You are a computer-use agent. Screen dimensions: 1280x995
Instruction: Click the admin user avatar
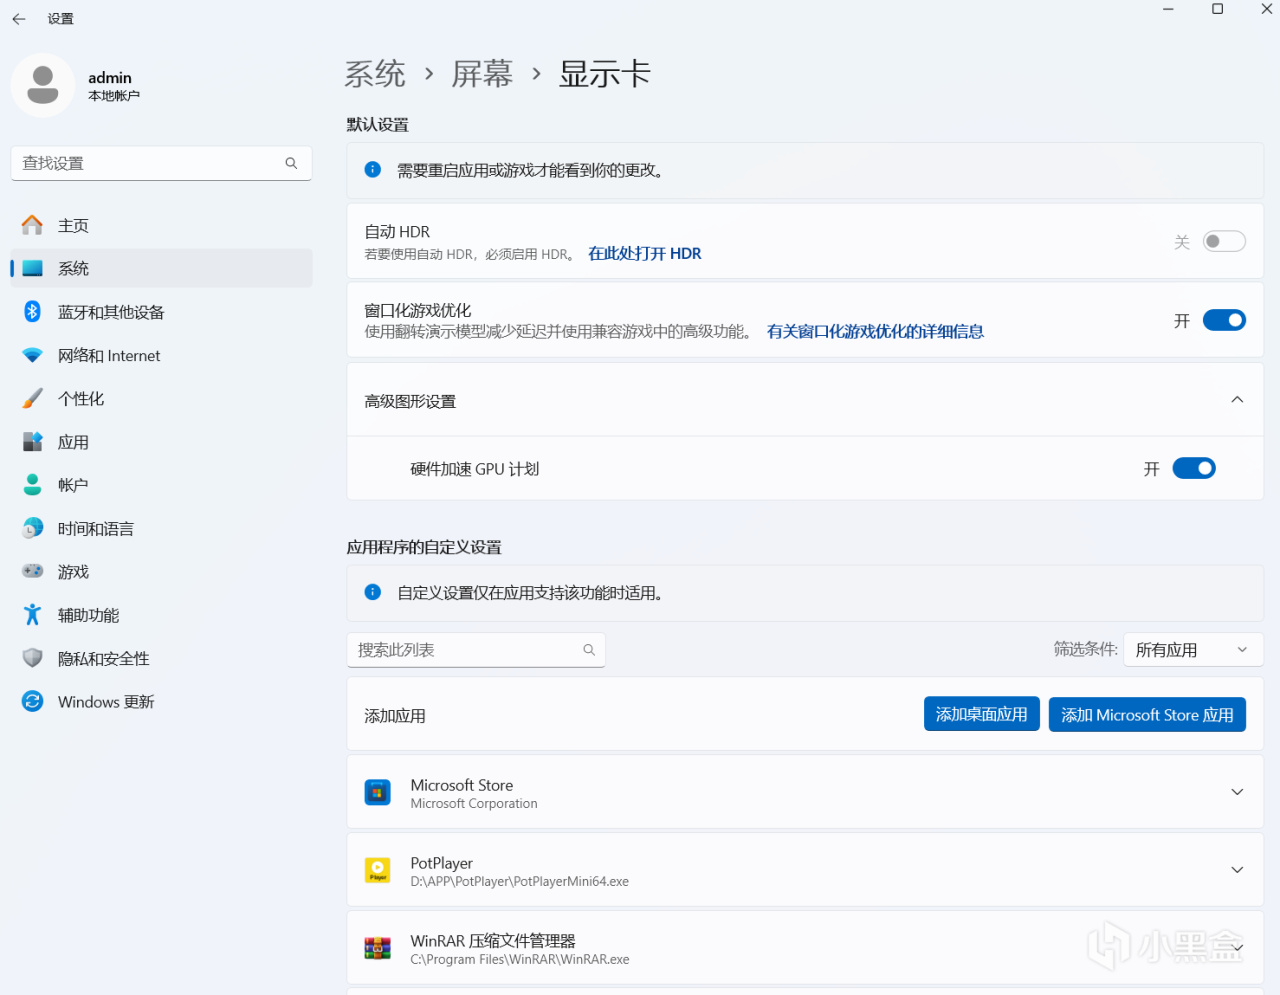(x=43, y=86)
